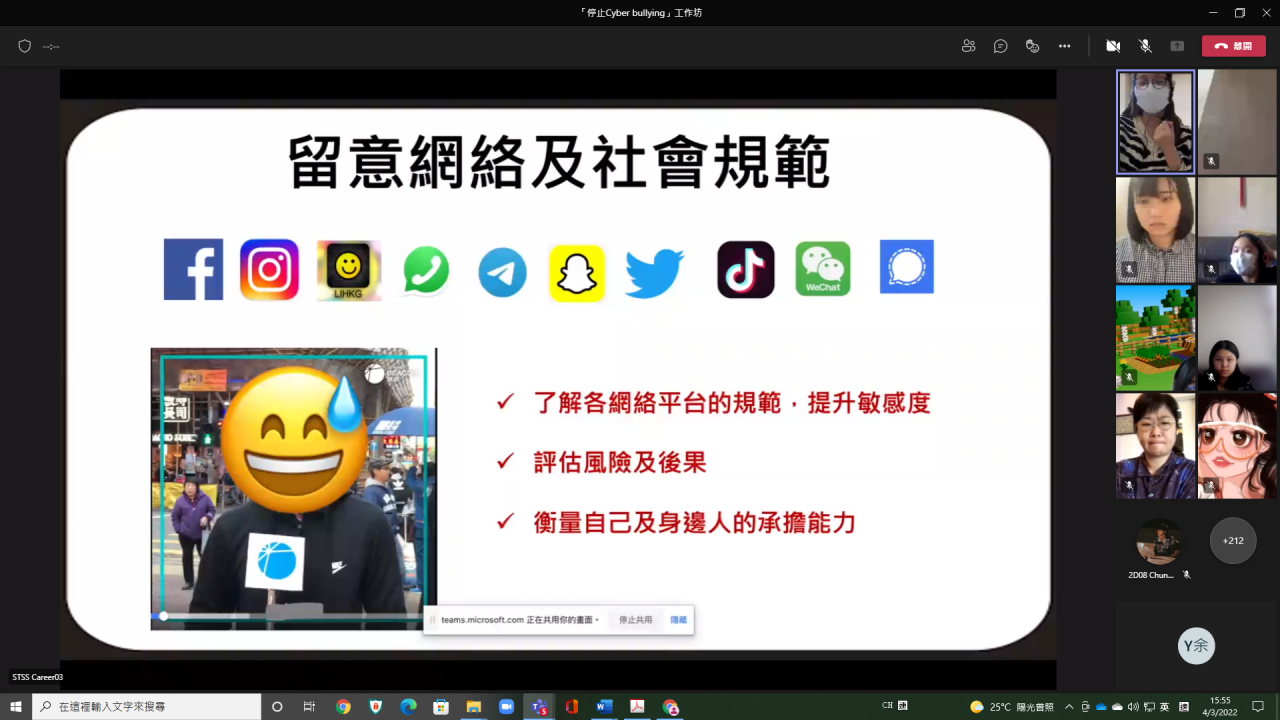
Task: Click the TikTok logo on the slide
Action: click(746, 270)
